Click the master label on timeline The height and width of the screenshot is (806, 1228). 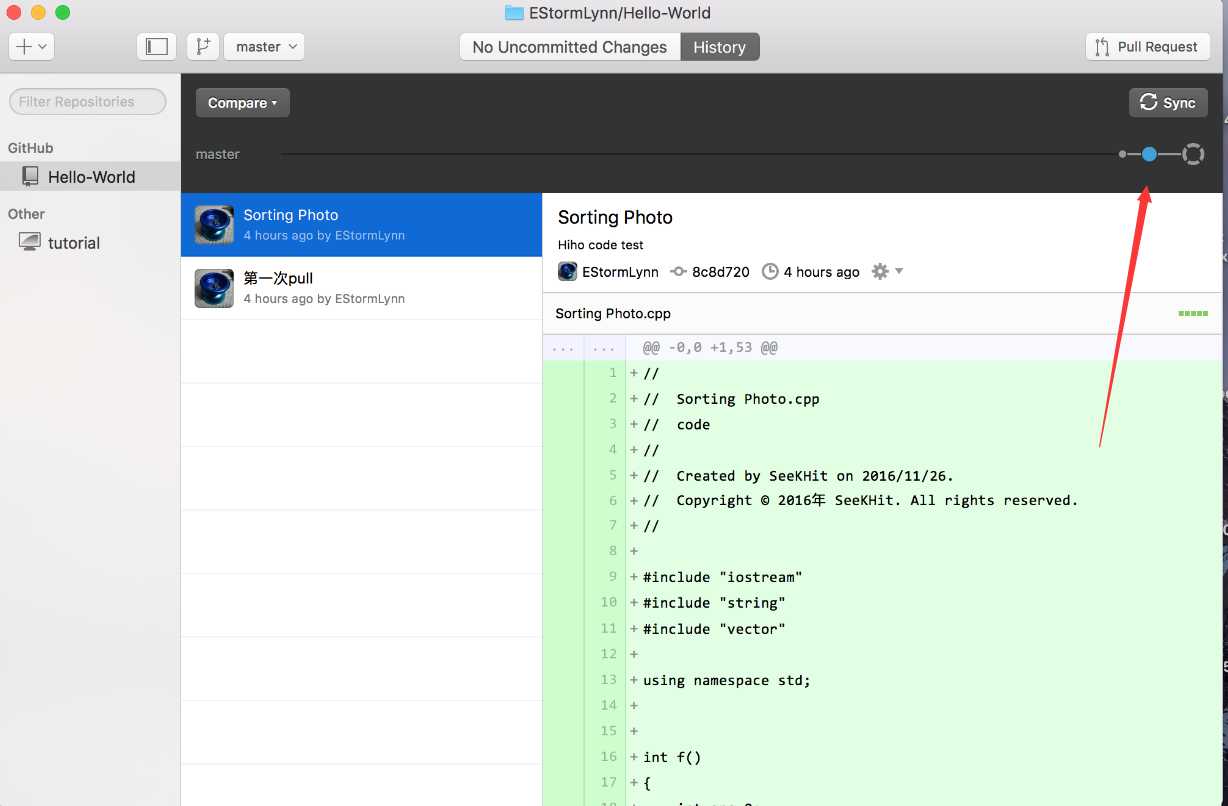218,154
